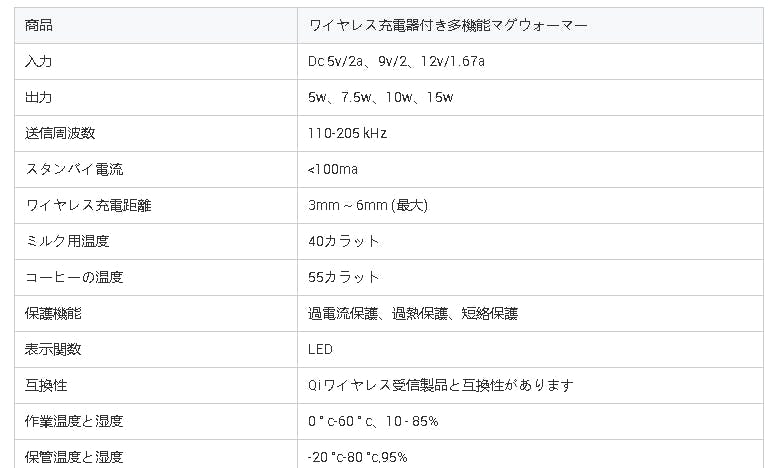Click the 出力 row label

pyautogui.click(x=39, y=97)
